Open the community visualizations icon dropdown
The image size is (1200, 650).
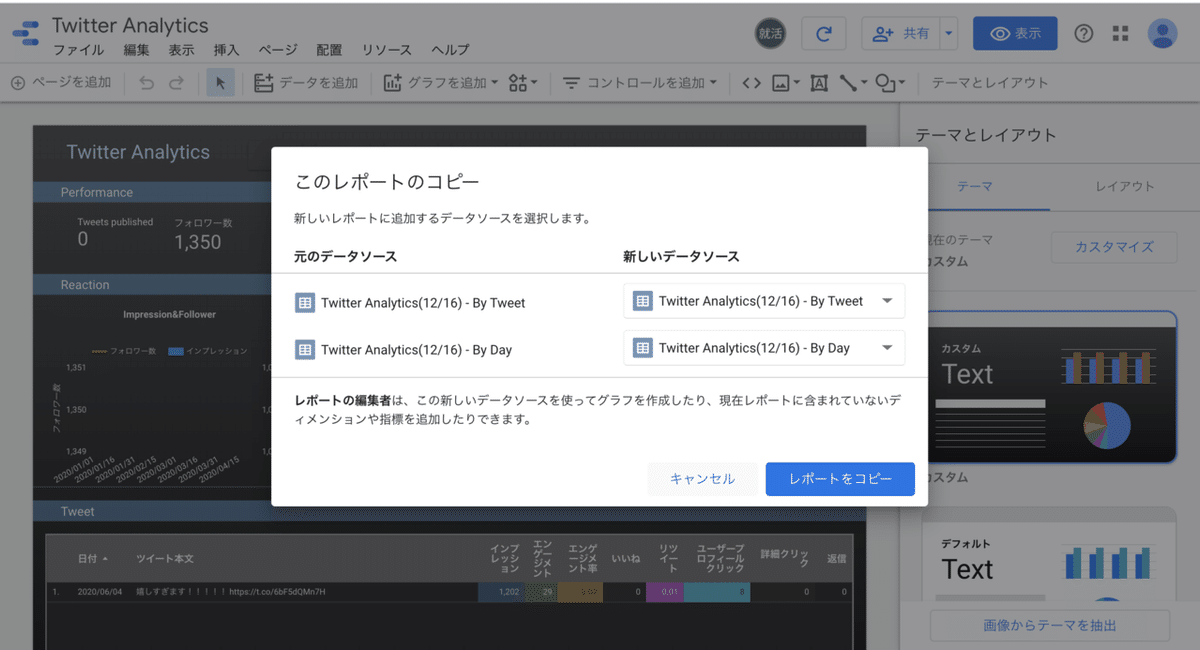pyautogui.click(x=523, y=83)
